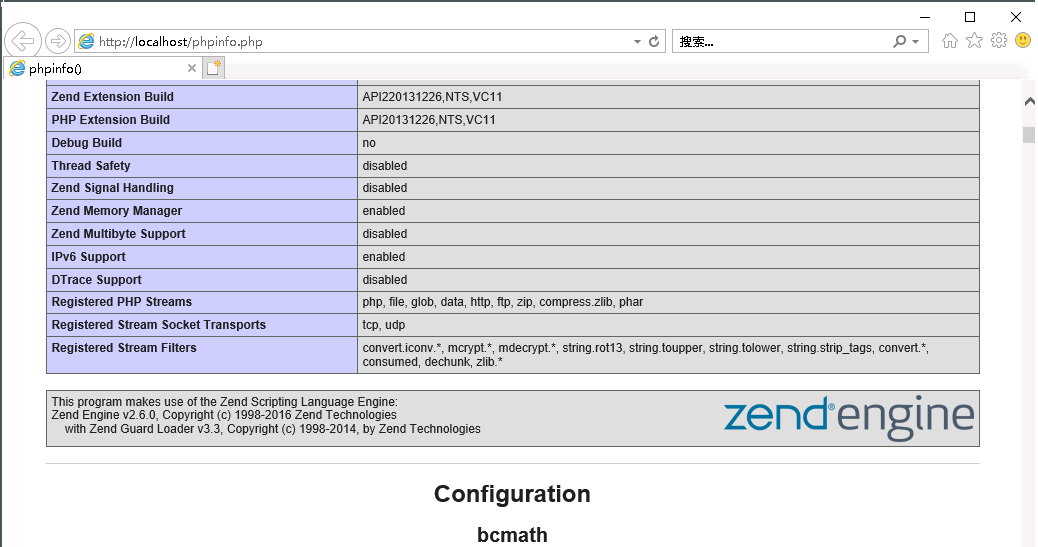Viewport: 1038px width, 547px height.
Task: Refresh the phpinfo page
Action: pyautogui.click(x=654, y=42)
